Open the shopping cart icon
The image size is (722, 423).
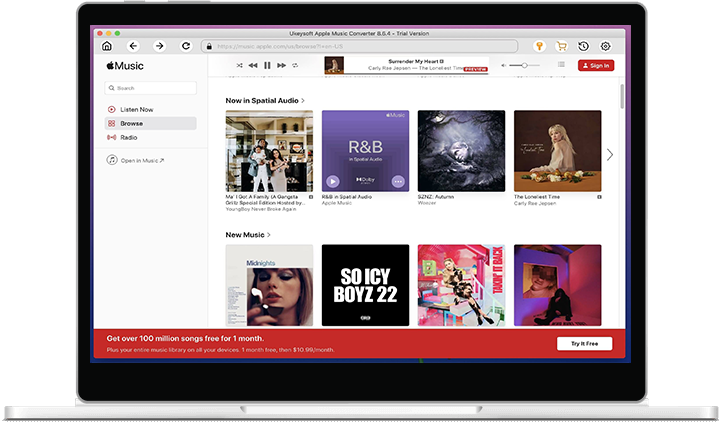click(x=561, y=46)
